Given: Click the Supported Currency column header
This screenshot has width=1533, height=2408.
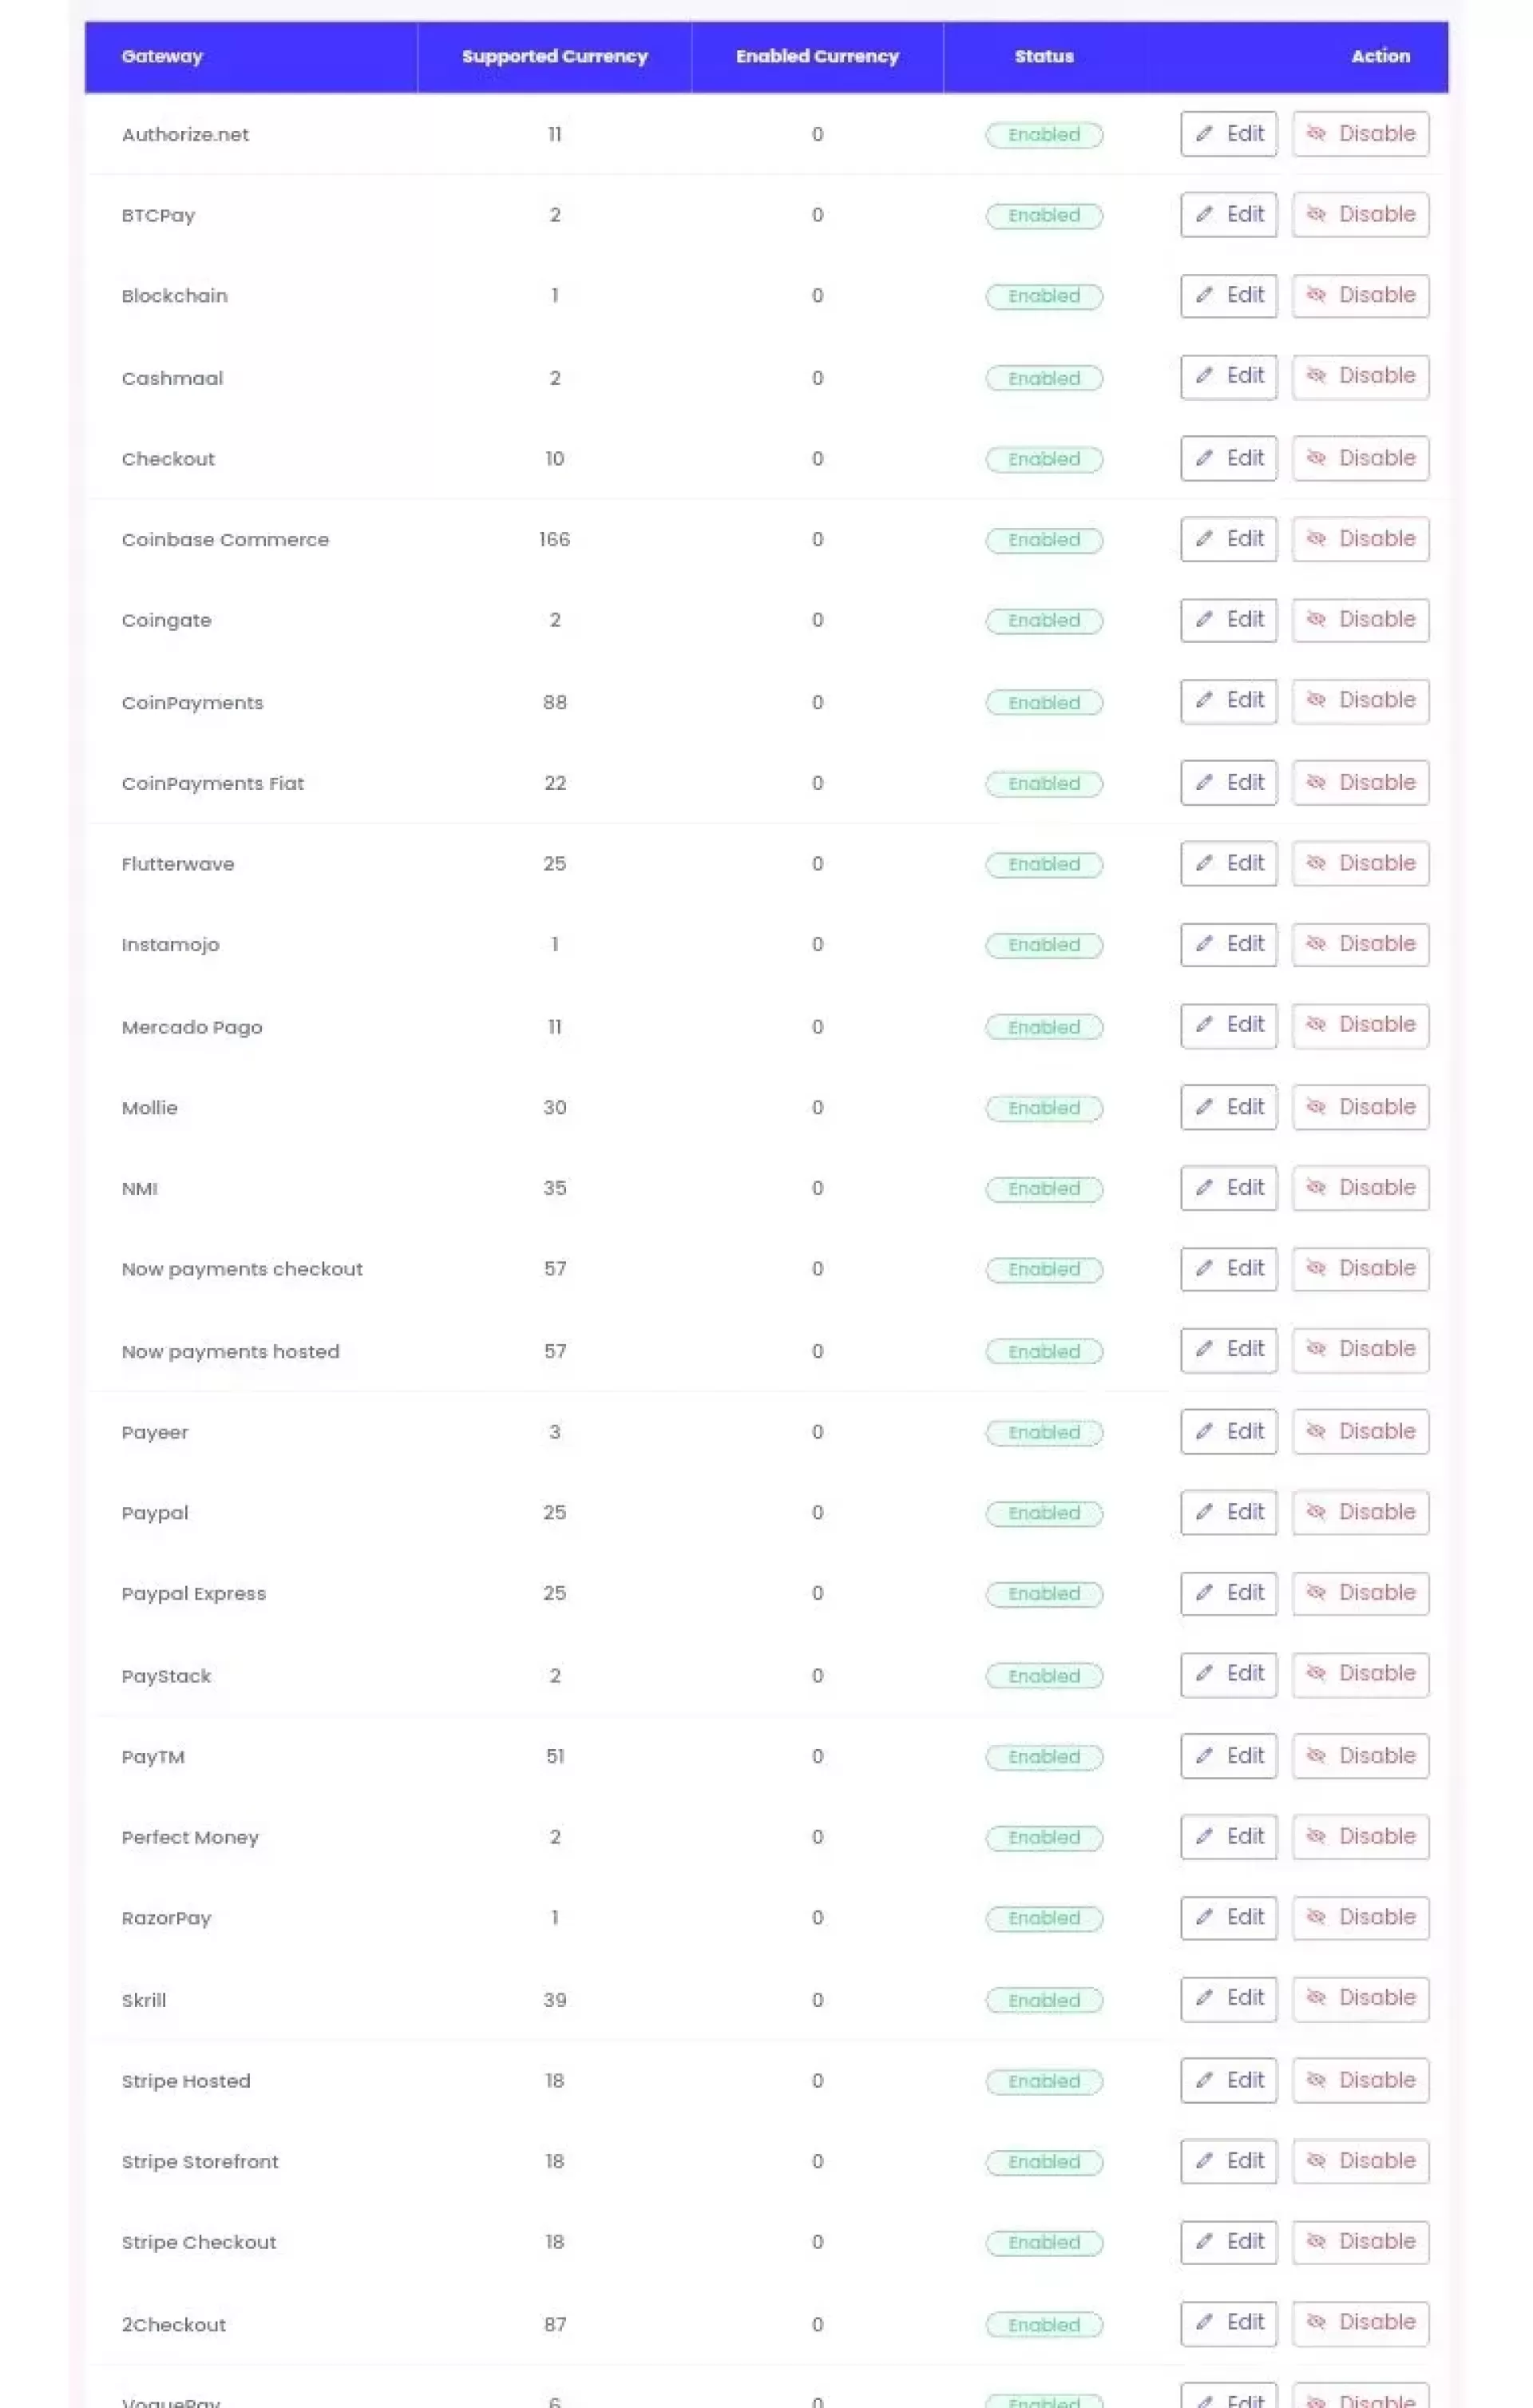Looking at the screenshot, I should pyautogui.click(x=554, y=57).
